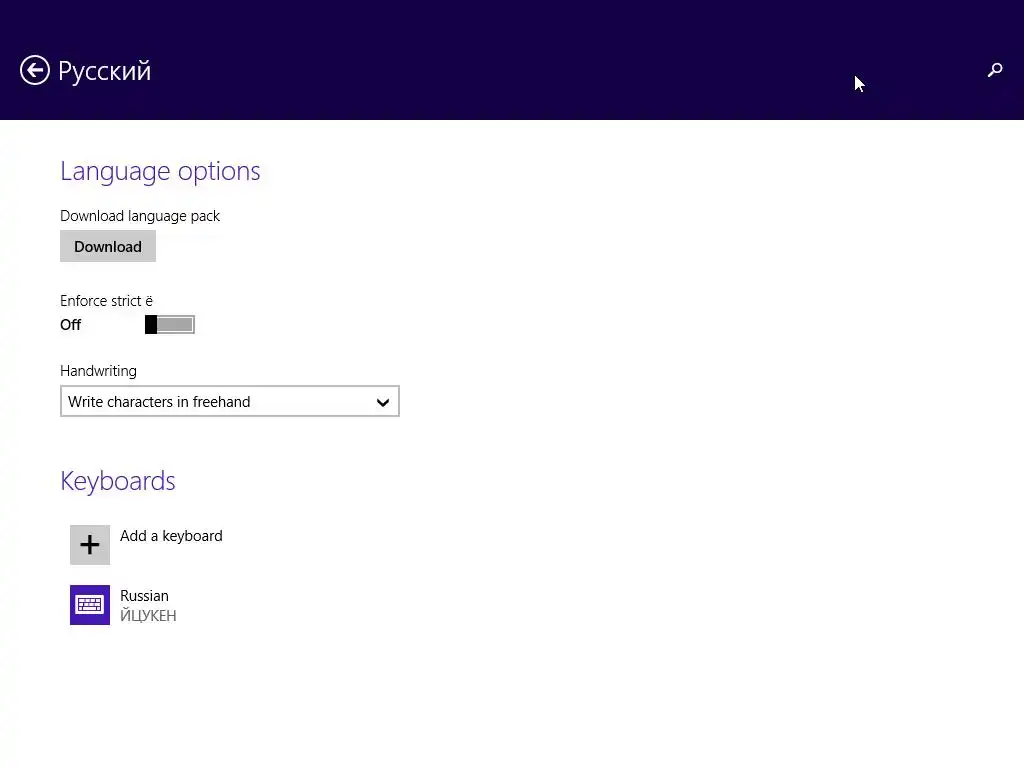Download the language pack

[x=108, y=246]
